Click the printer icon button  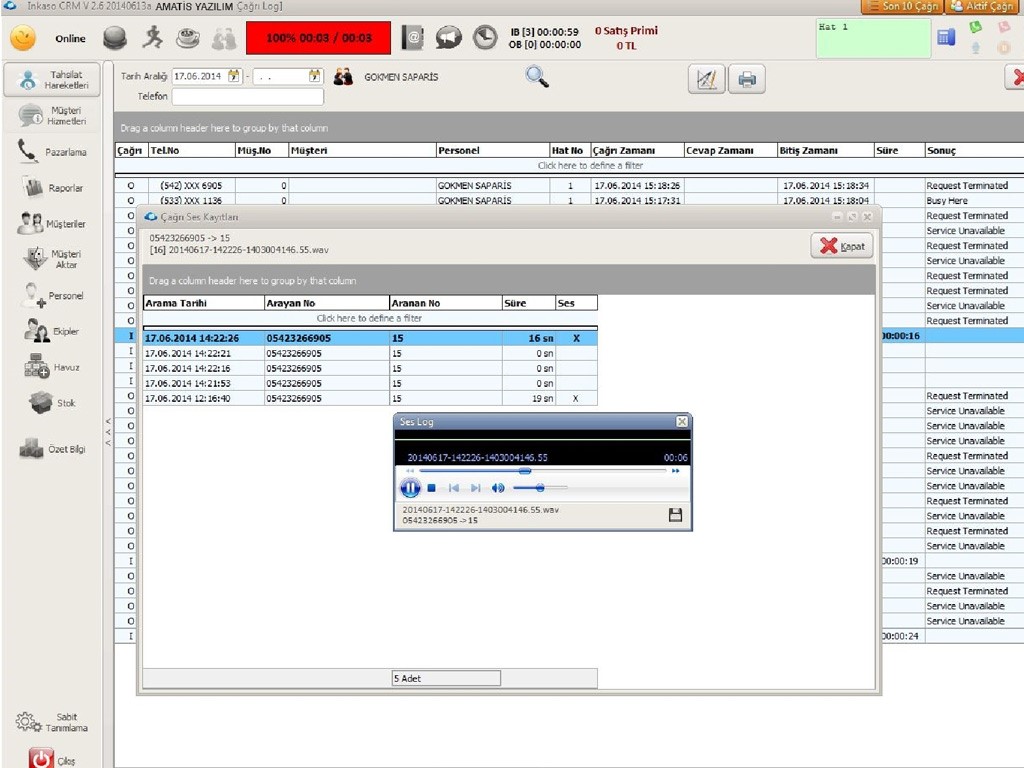point(746,79)
